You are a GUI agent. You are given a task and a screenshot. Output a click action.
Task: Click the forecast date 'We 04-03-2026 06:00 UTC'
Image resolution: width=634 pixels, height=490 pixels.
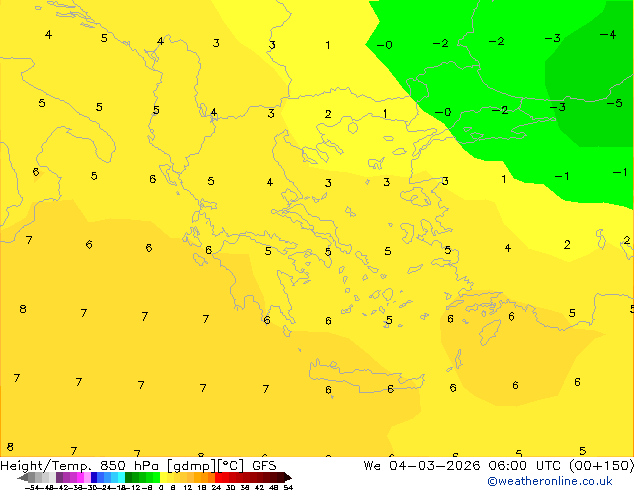pos(464,466)
